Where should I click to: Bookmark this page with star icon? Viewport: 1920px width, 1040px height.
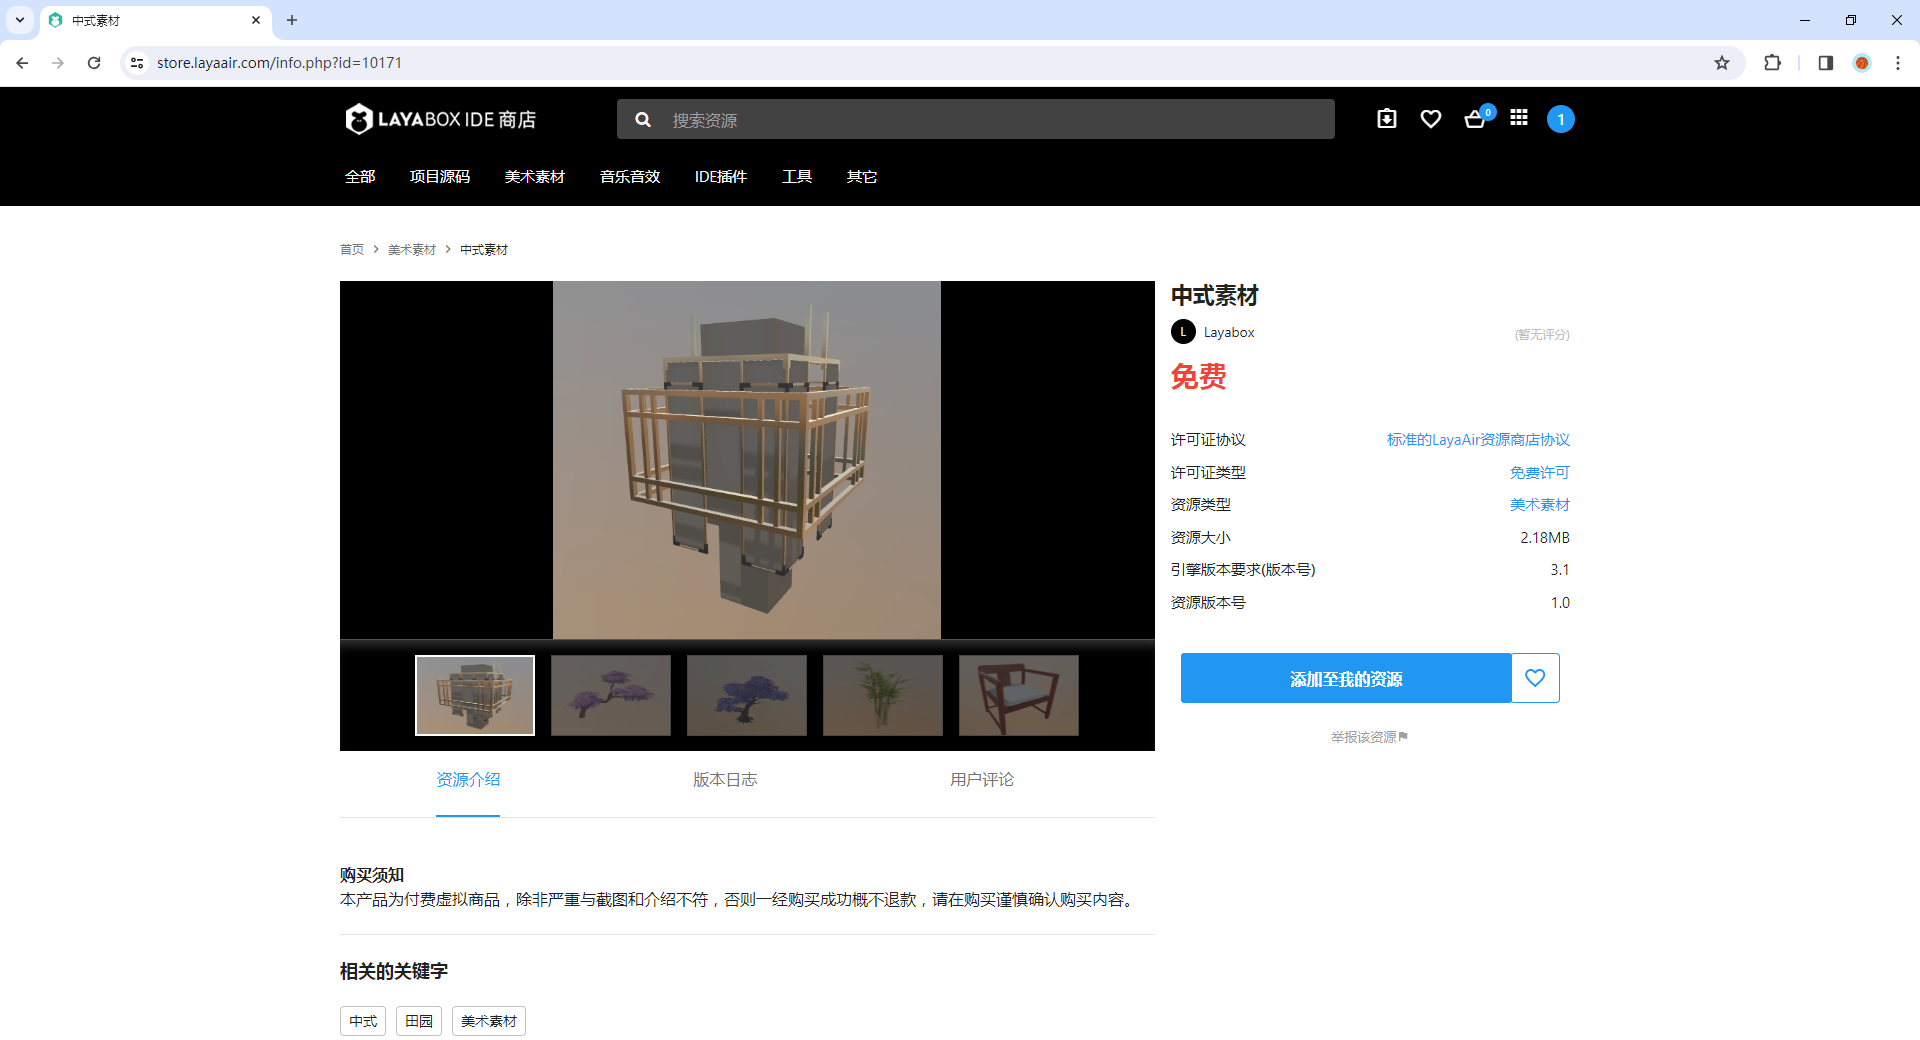(1722, 63)
